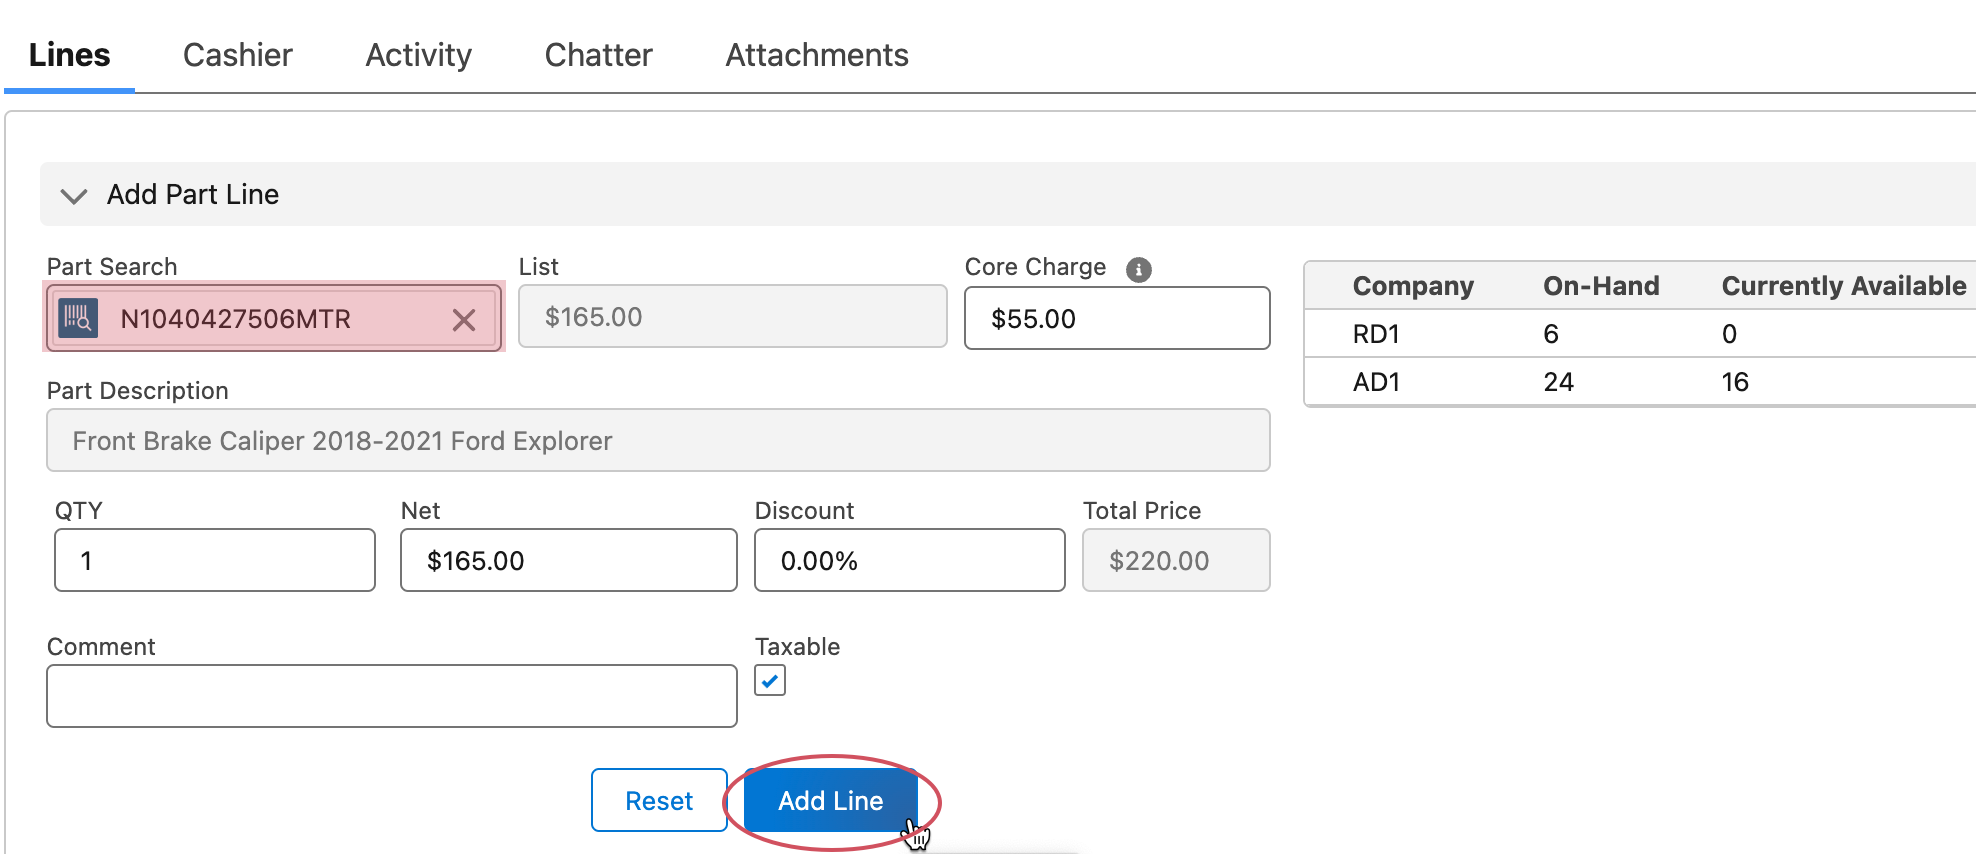Uncheck the Taxable checkbox

point(770,681)
